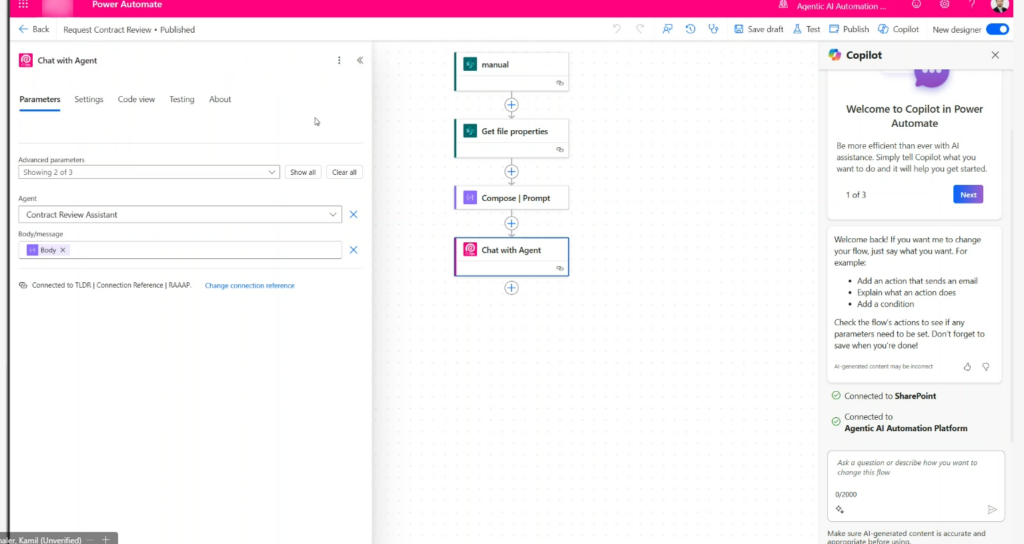Open the feedback smiley icon
The image size is (1024, 544).
[916, 5]
